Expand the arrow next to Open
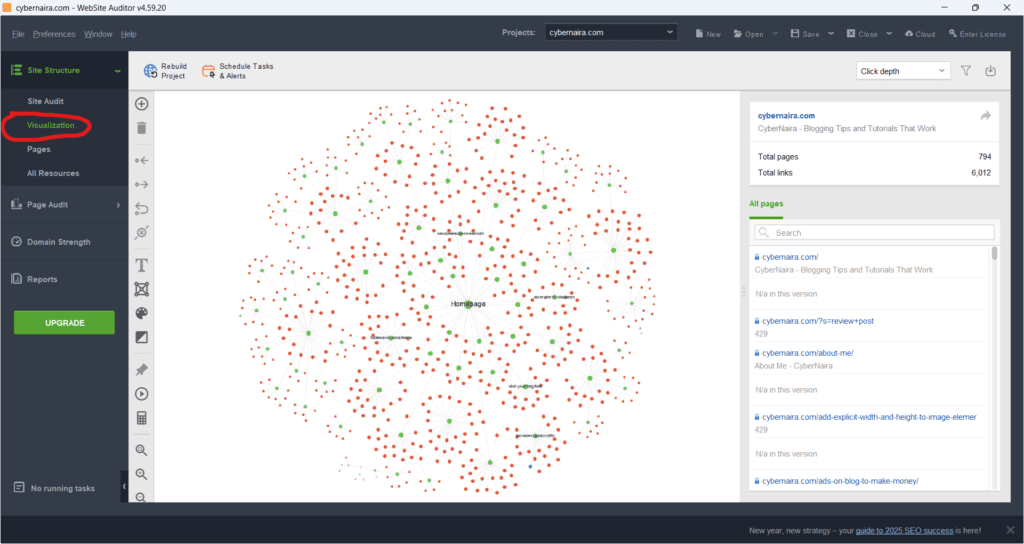 [775, 33]
